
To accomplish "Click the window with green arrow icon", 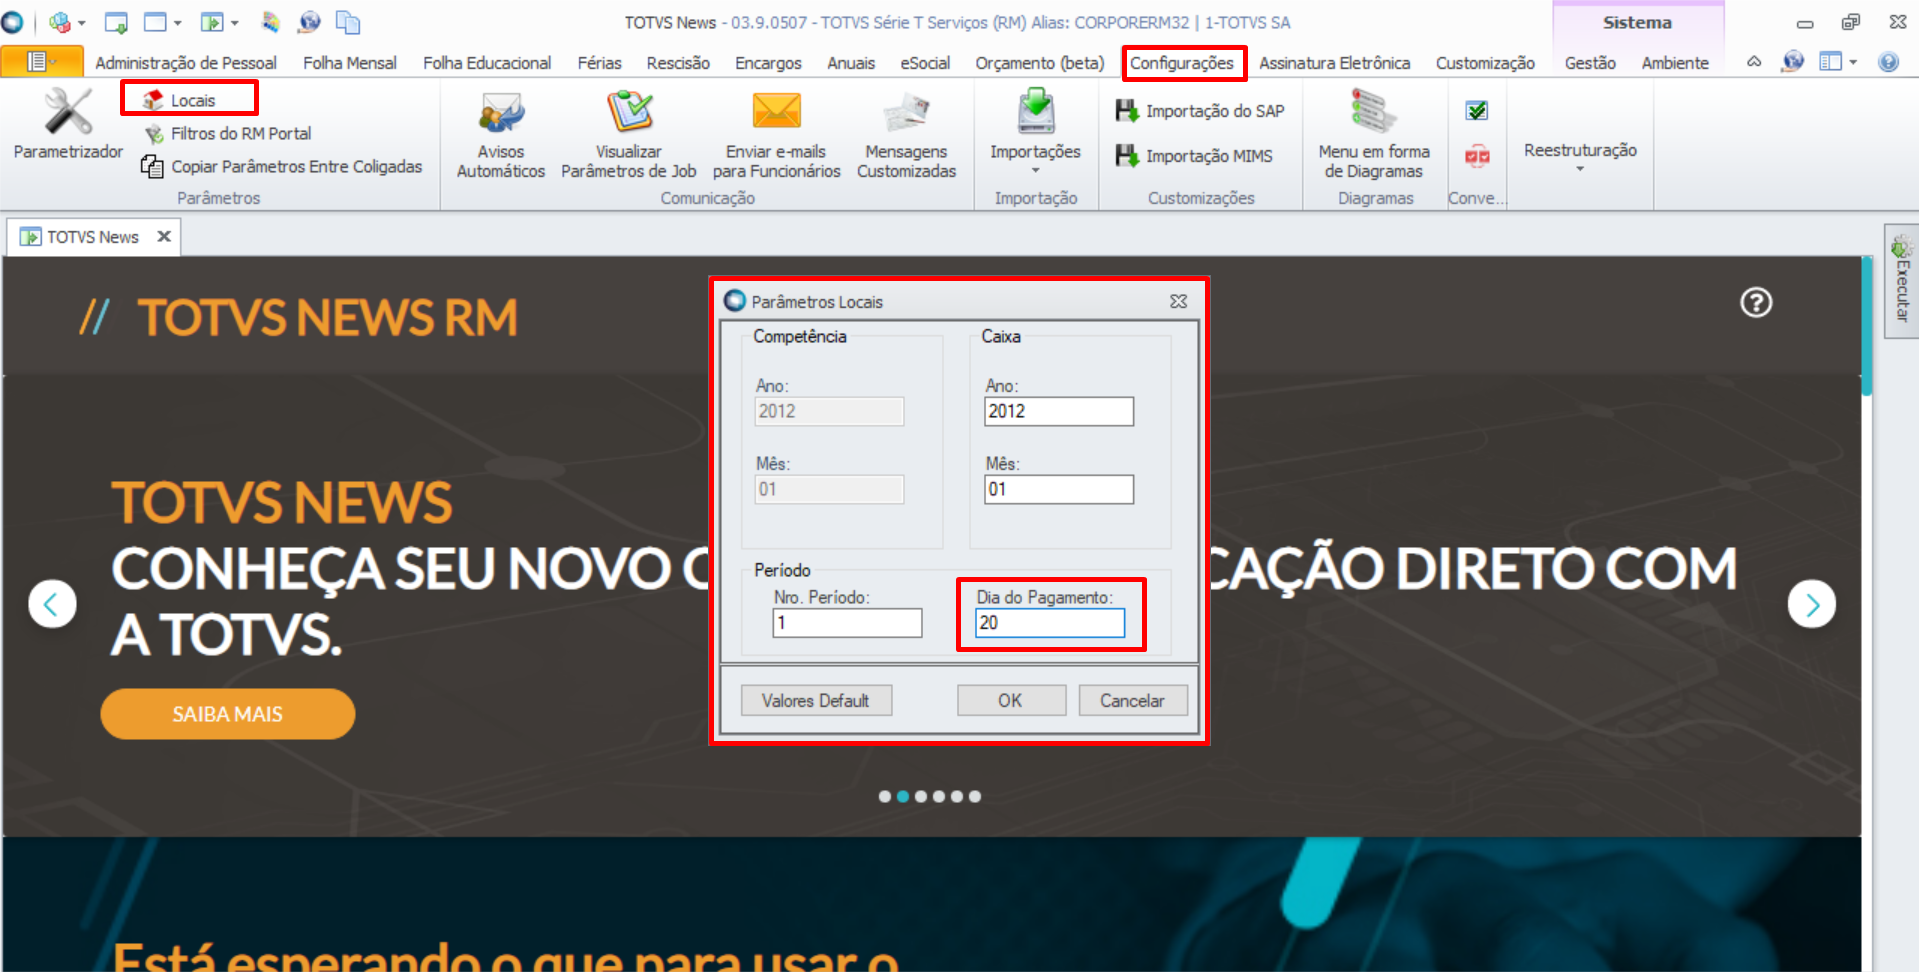I will (x=116, y=22).
